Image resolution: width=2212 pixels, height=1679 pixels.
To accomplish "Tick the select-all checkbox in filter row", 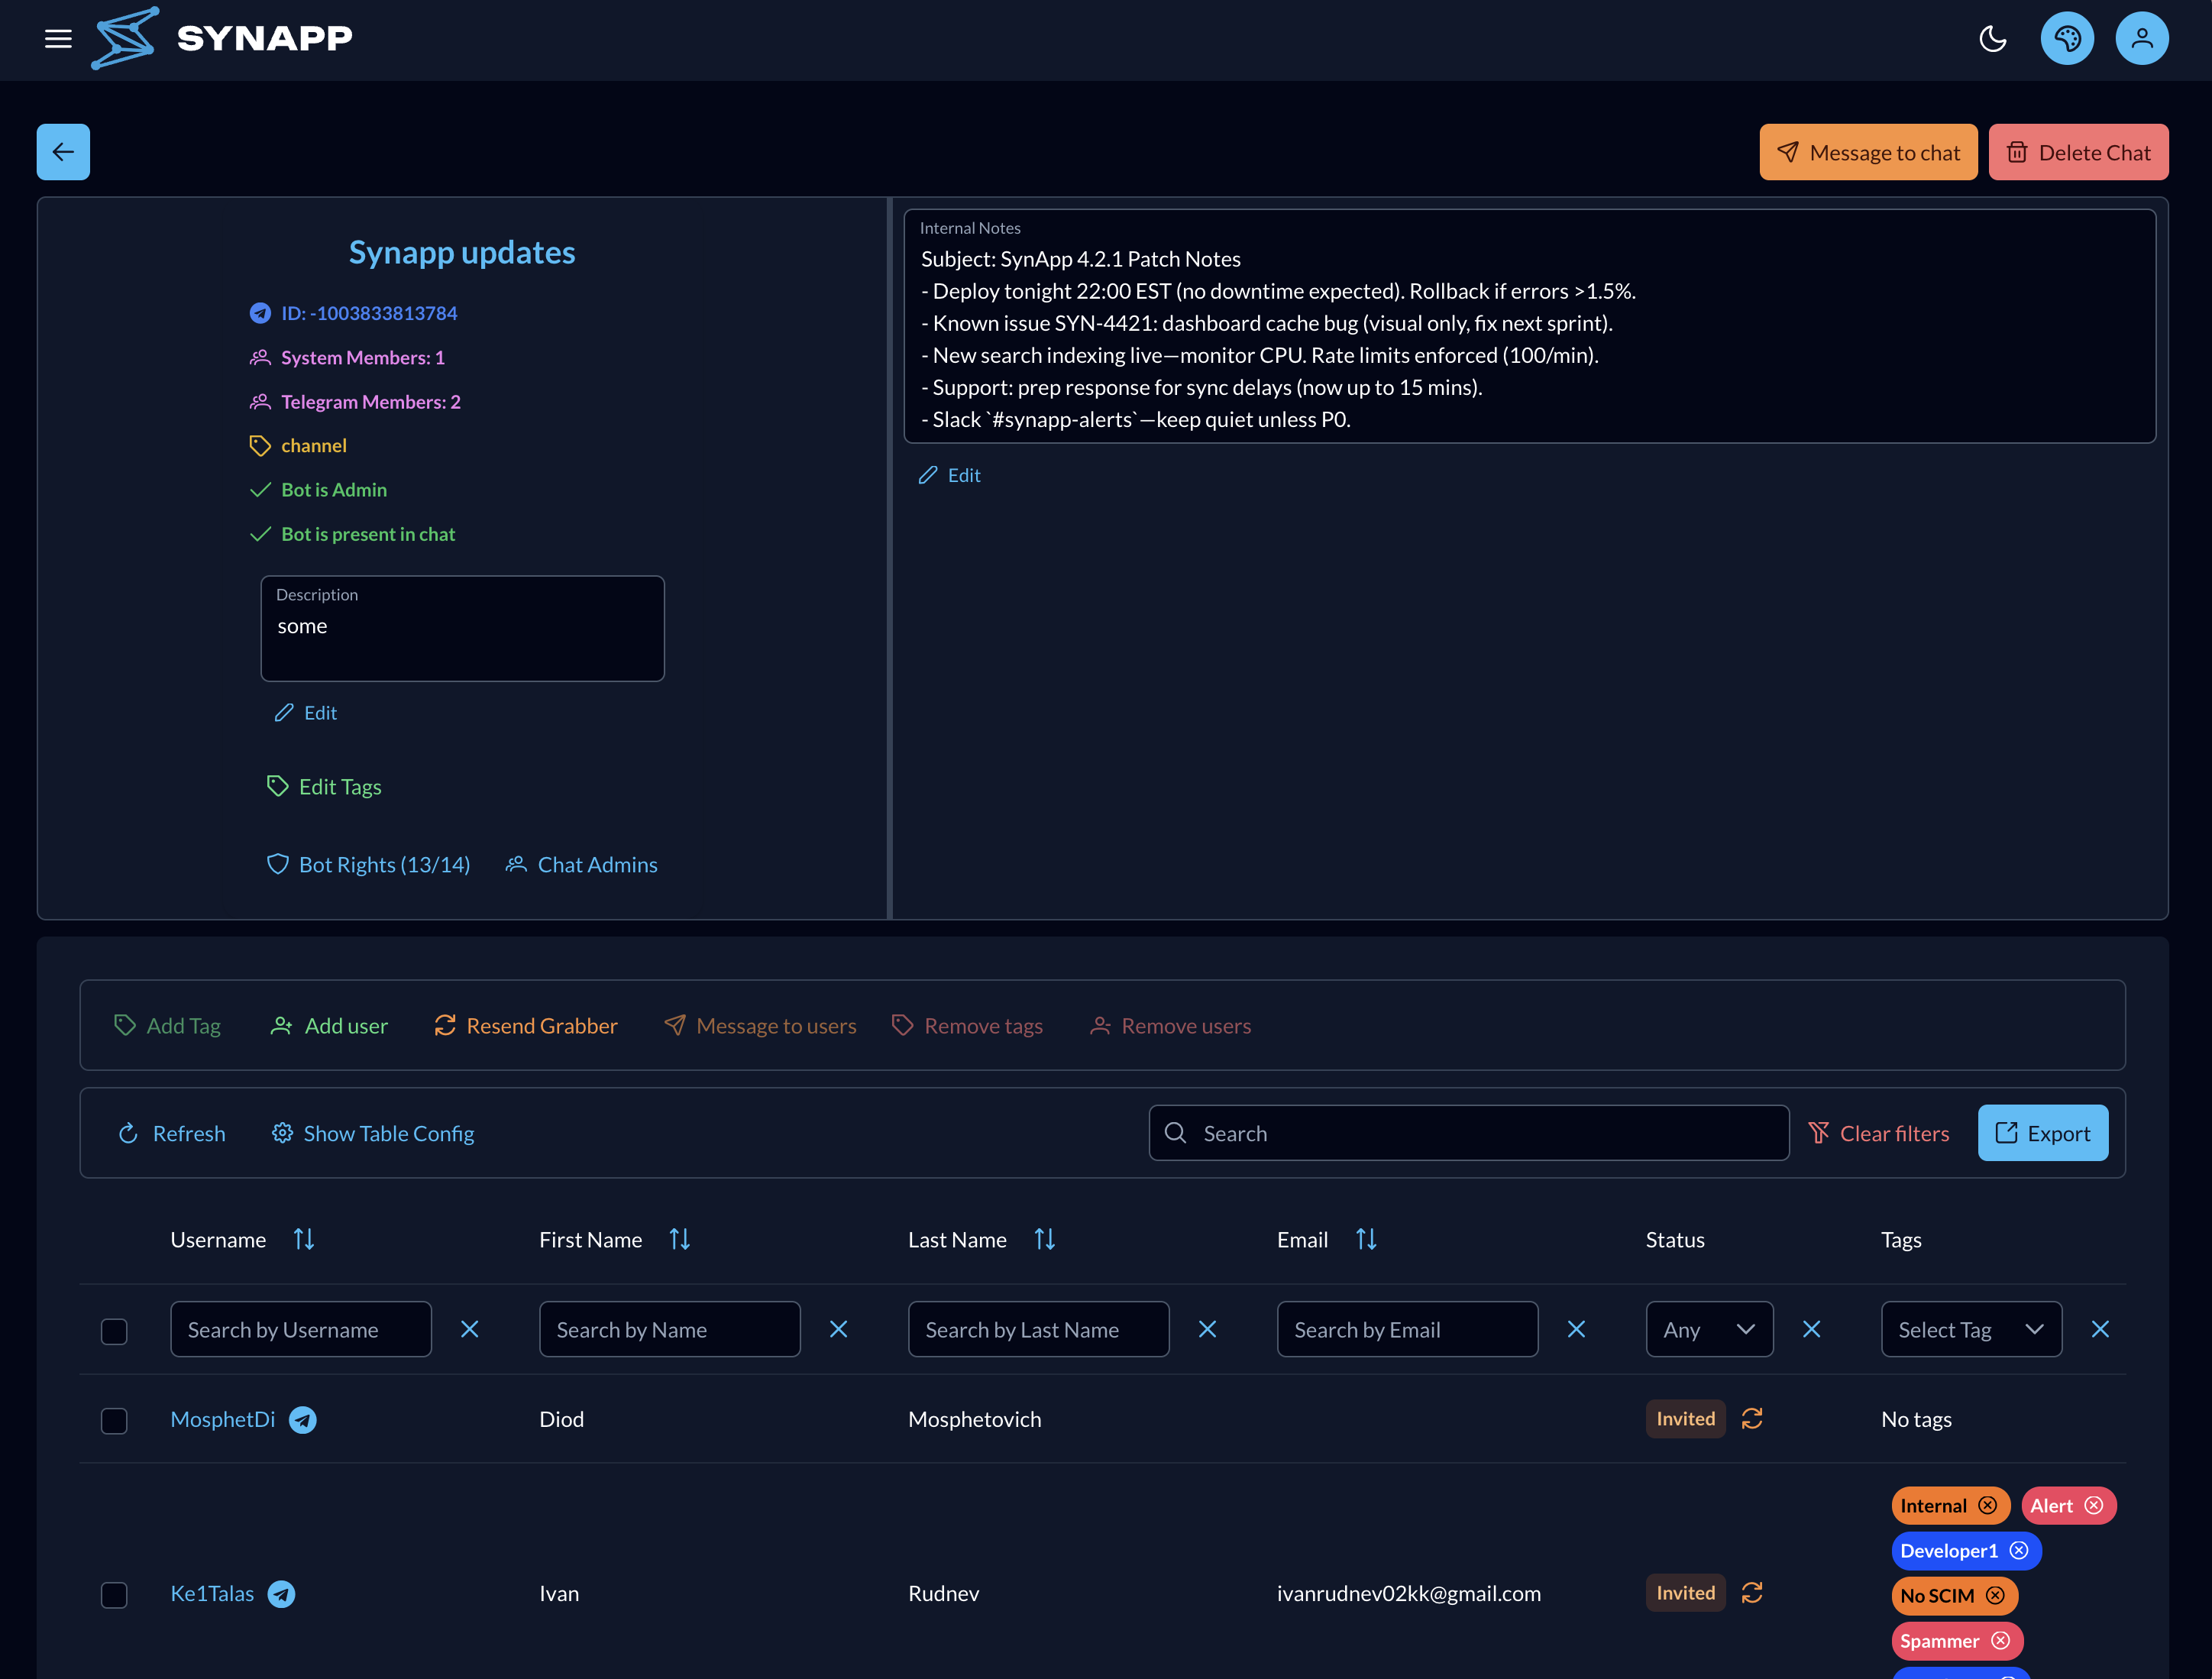I will coord(114,1331).
